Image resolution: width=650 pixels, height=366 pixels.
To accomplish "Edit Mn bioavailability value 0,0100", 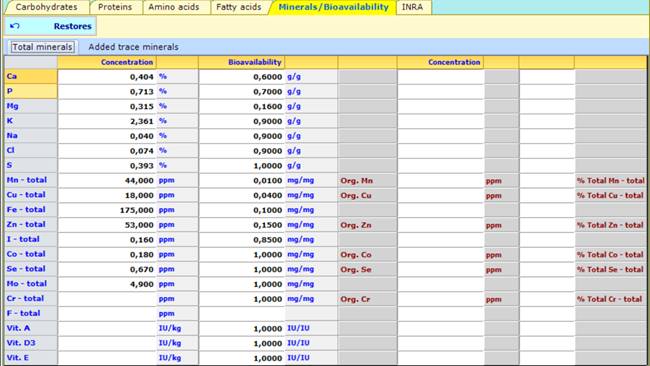I will (x=242, y=180).
